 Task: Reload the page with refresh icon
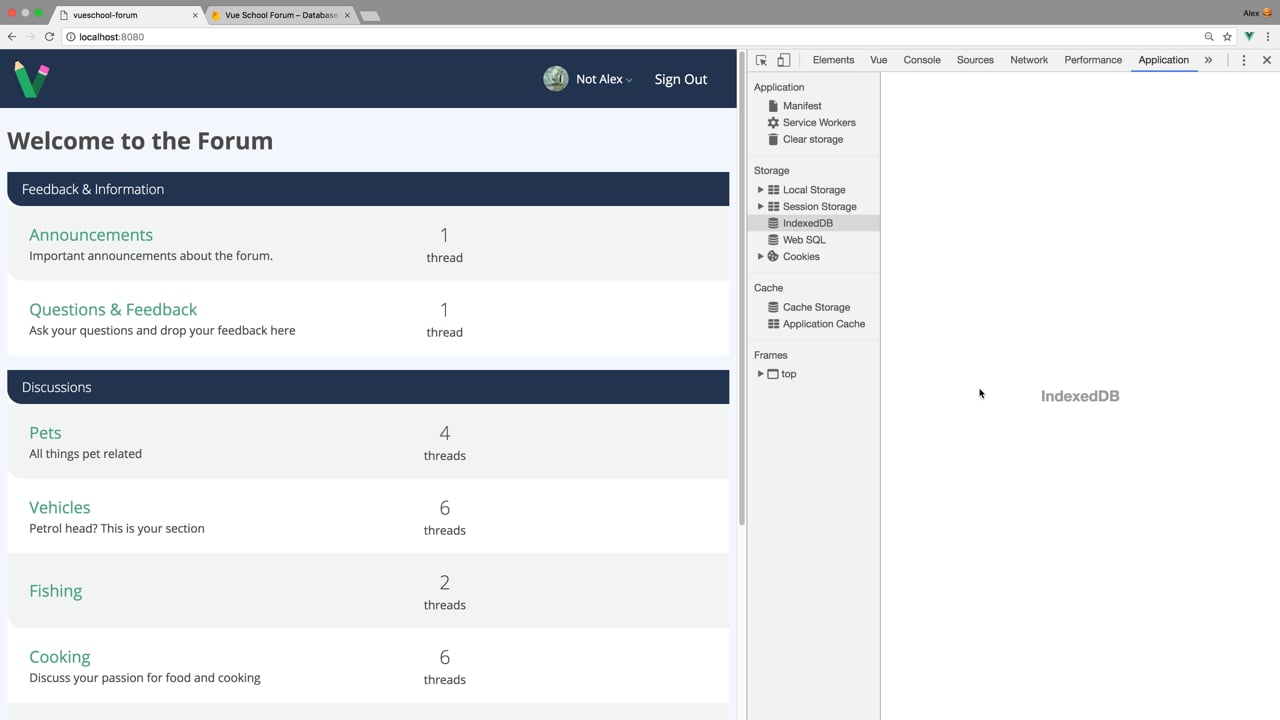49,37
